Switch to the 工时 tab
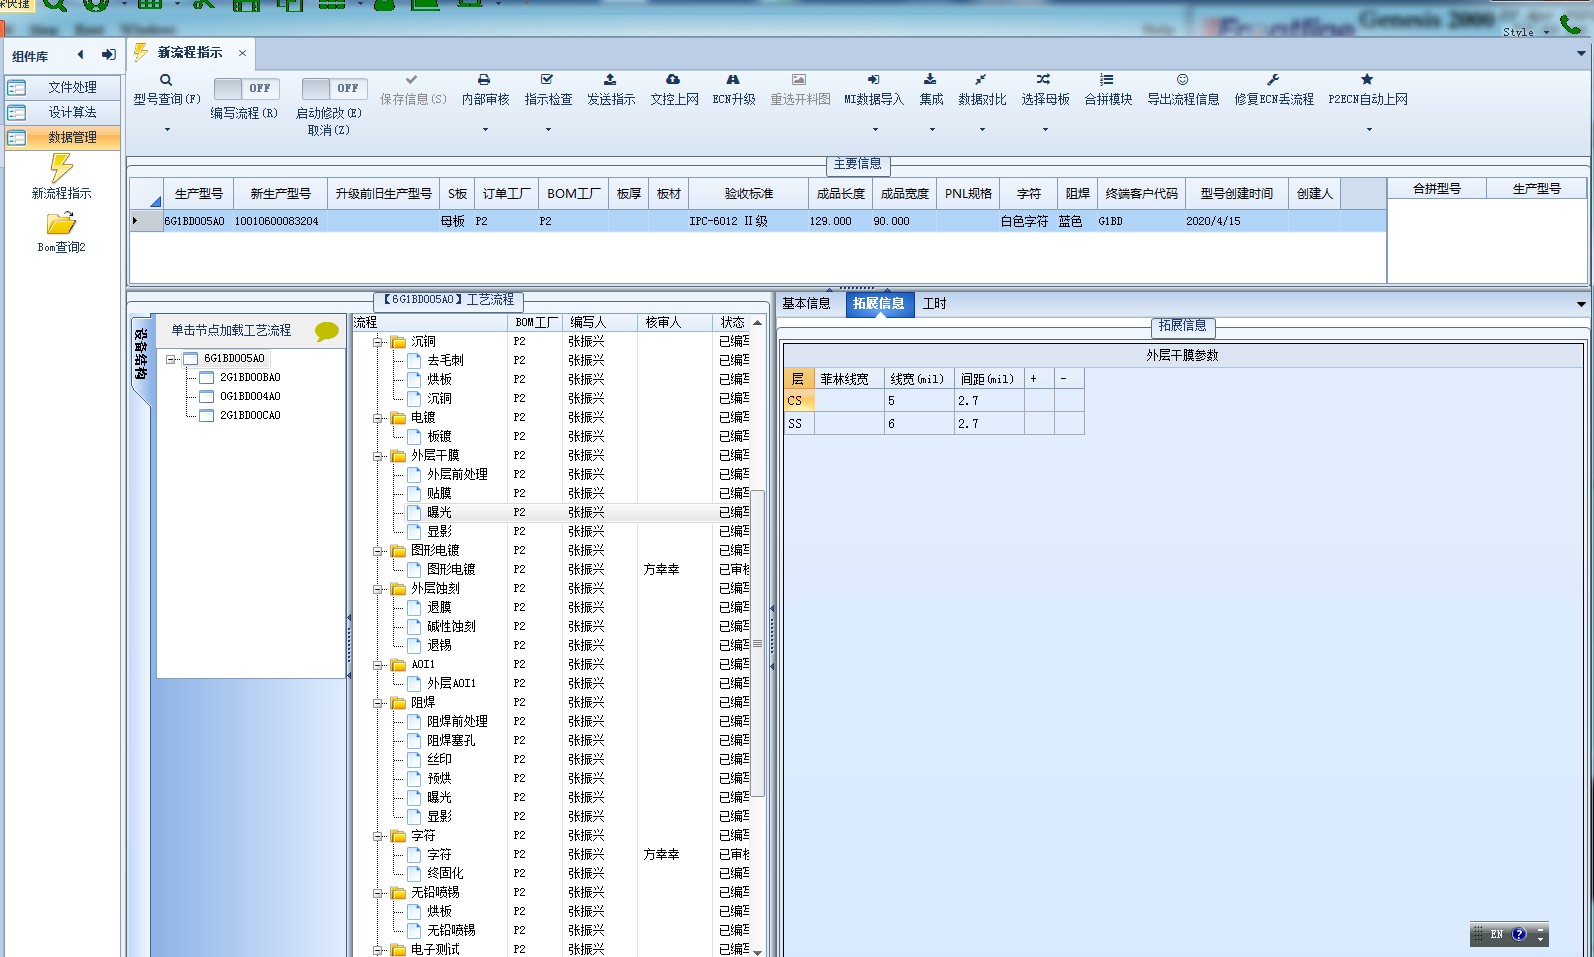Screen dimensions: 1594x957 click(934, 304)
